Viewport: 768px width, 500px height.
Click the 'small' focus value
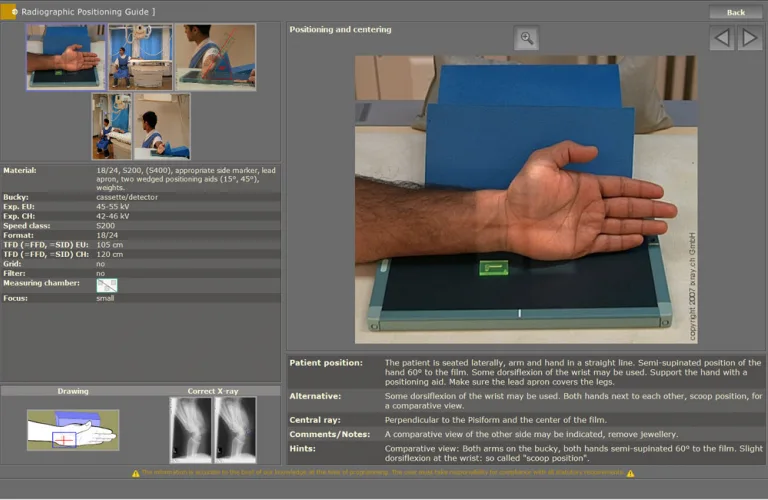coord(105,298)
